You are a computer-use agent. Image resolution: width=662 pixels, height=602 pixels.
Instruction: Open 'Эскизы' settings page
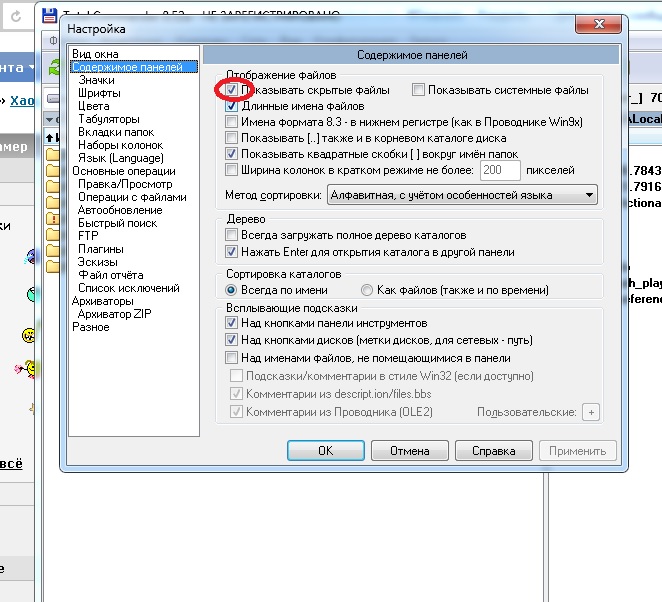coord(98,262)
